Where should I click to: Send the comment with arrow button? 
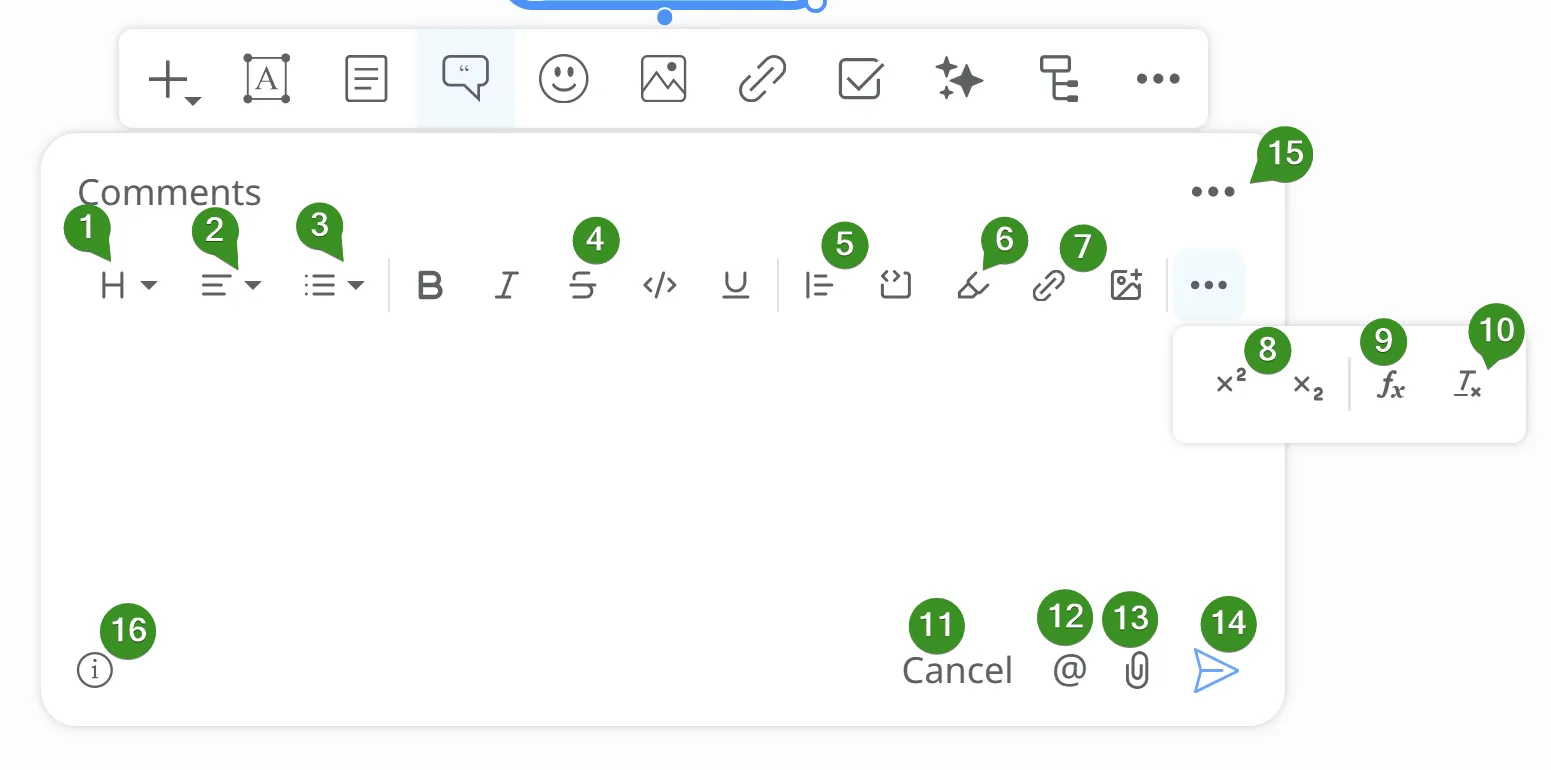(1216, 670)
